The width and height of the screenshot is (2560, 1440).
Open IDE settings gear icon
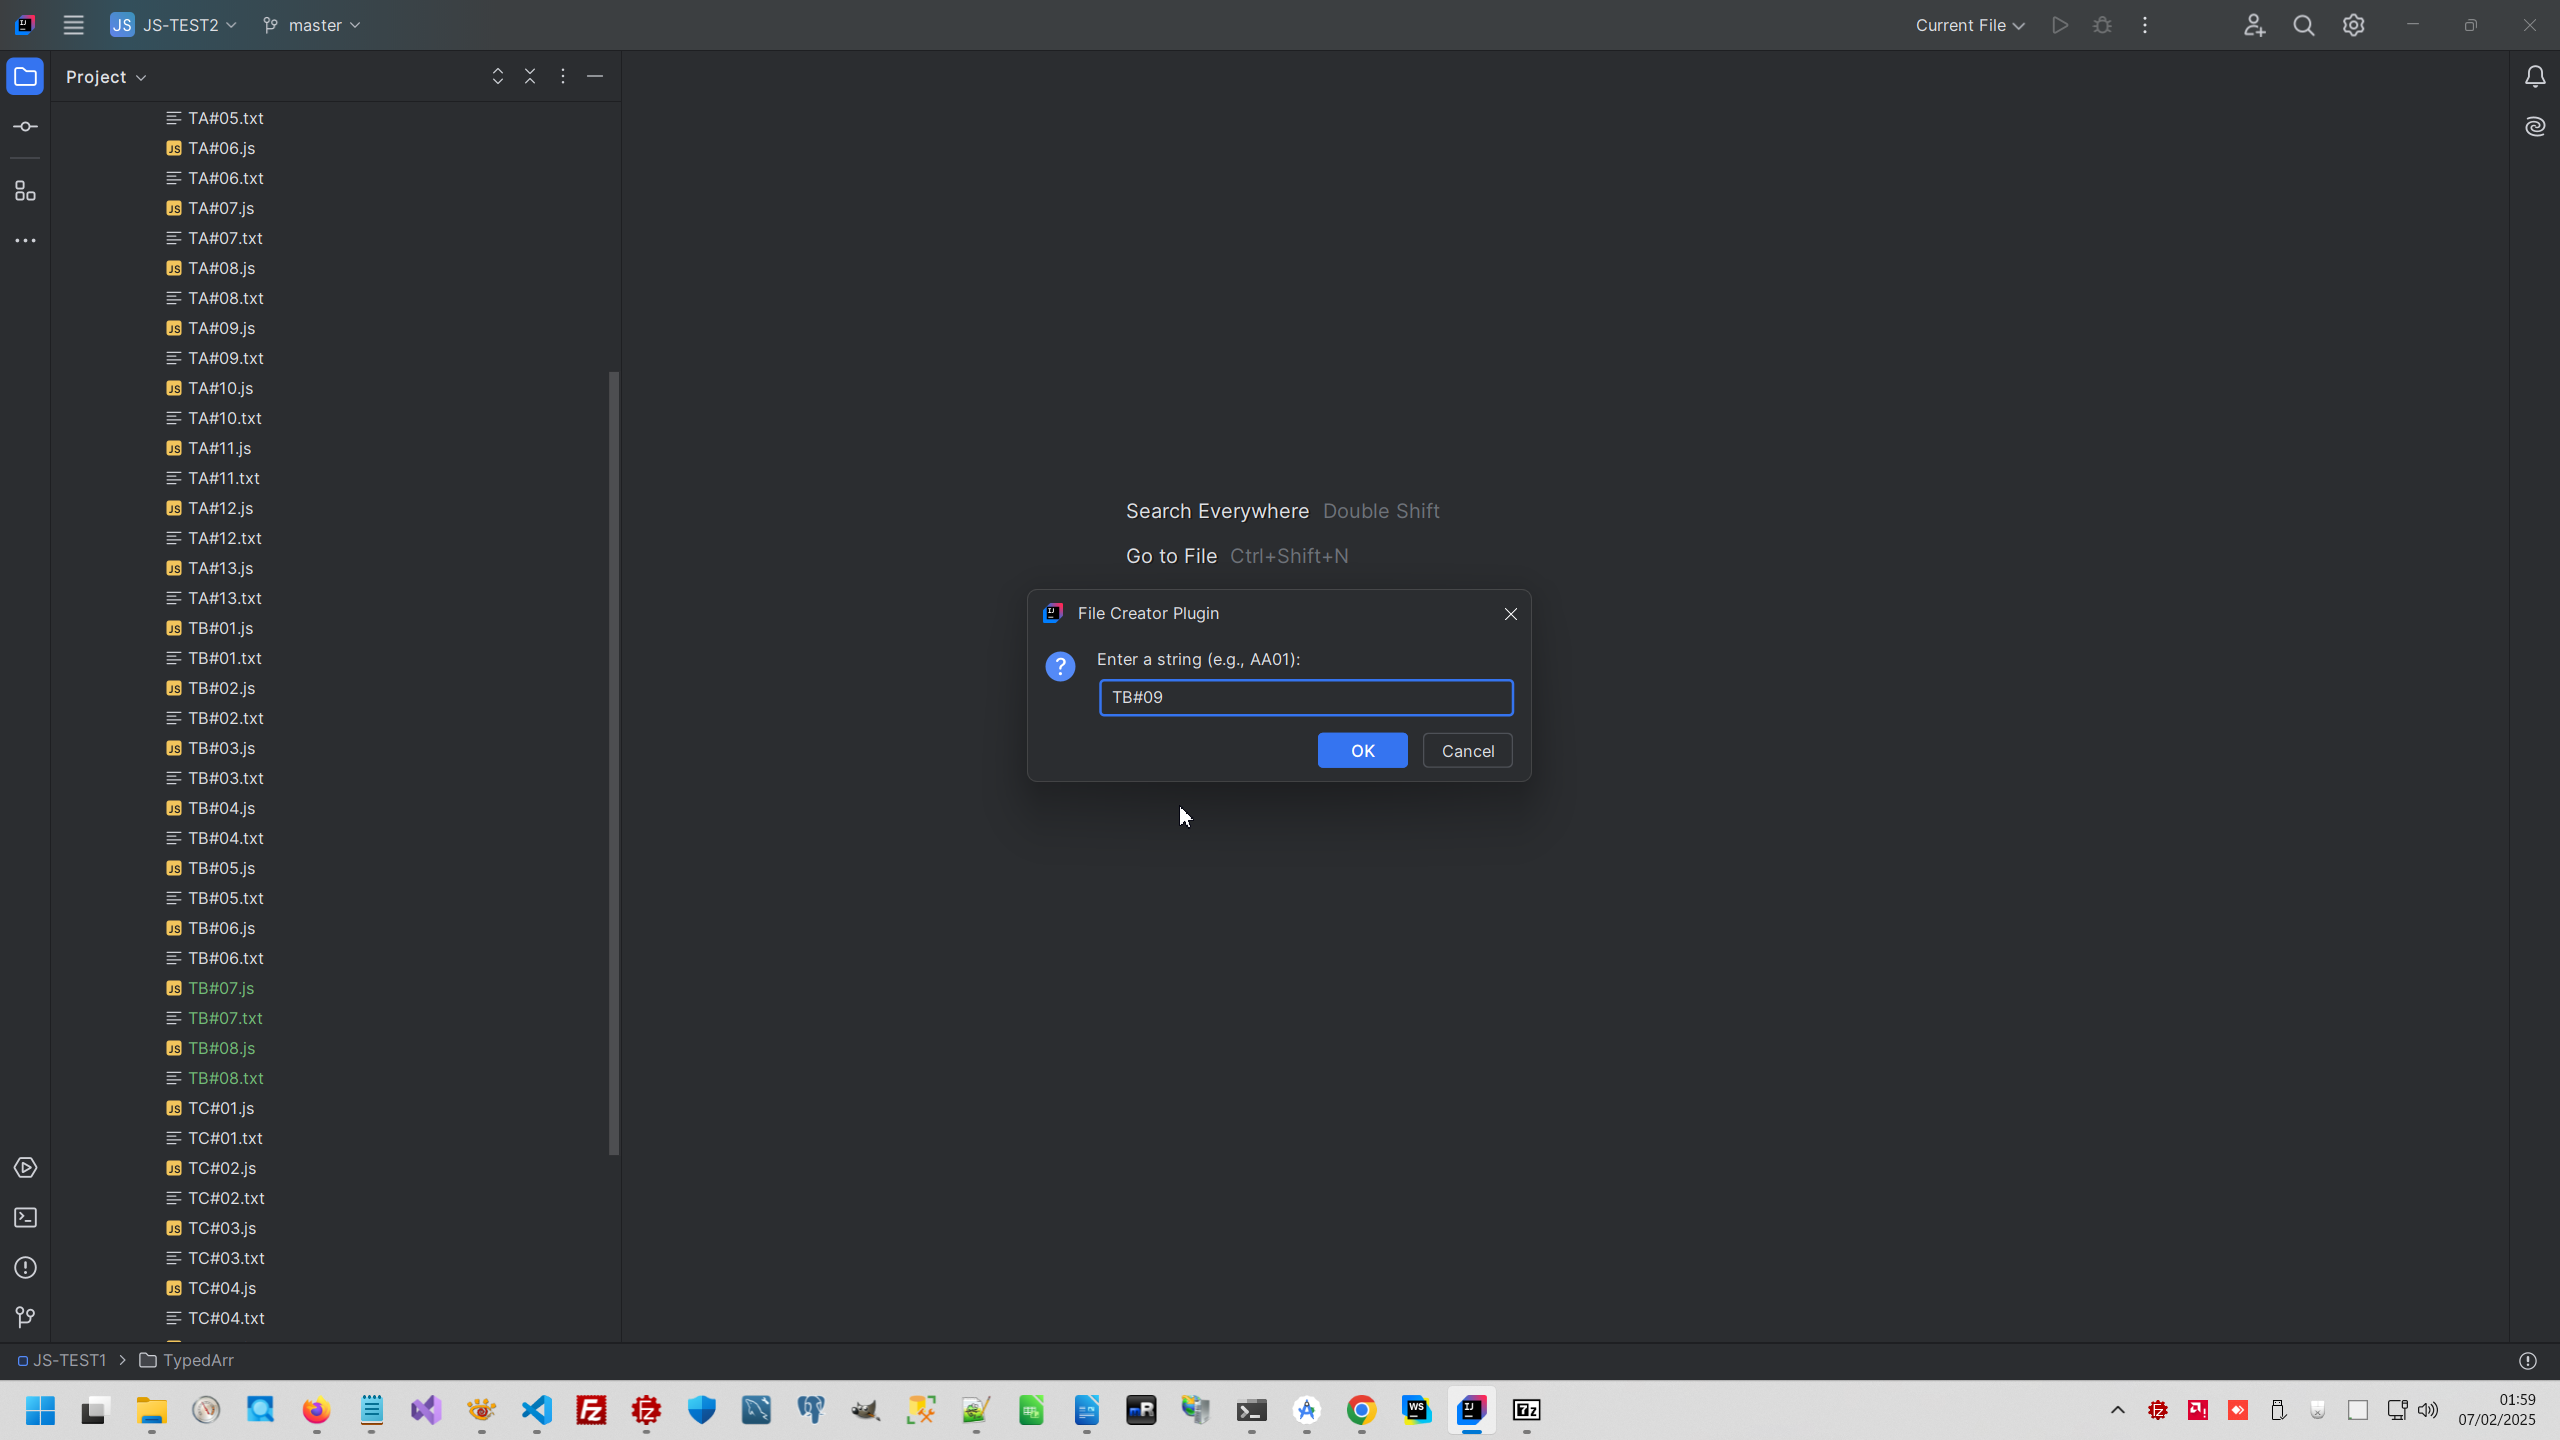click(x=2353, y=26)
